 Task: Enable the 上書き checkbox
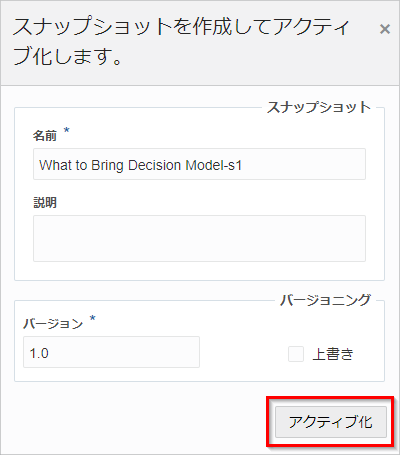pos(296,354)
